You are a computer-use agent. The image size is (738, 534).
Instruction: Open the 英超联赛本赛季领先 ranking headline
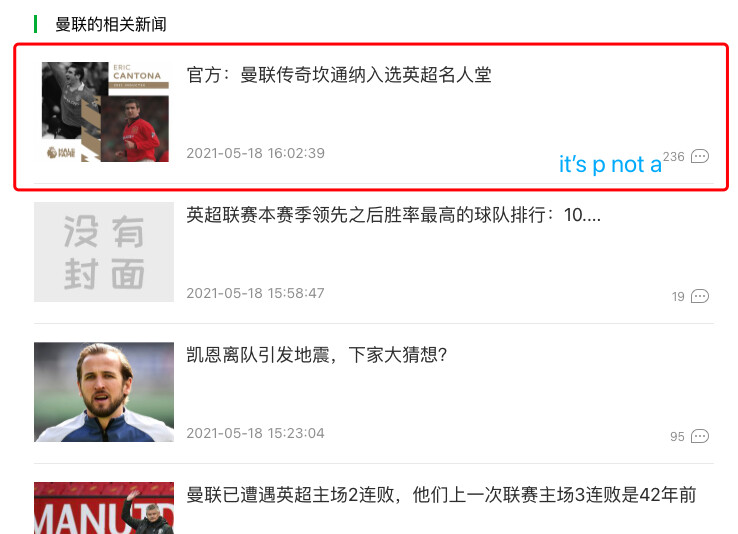[x=393, y=215]
